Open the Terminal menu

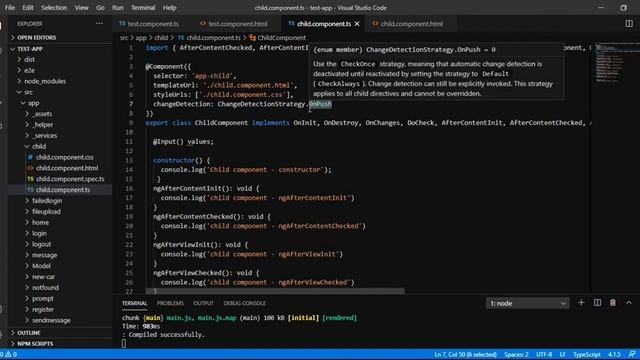tap(143, 7)
